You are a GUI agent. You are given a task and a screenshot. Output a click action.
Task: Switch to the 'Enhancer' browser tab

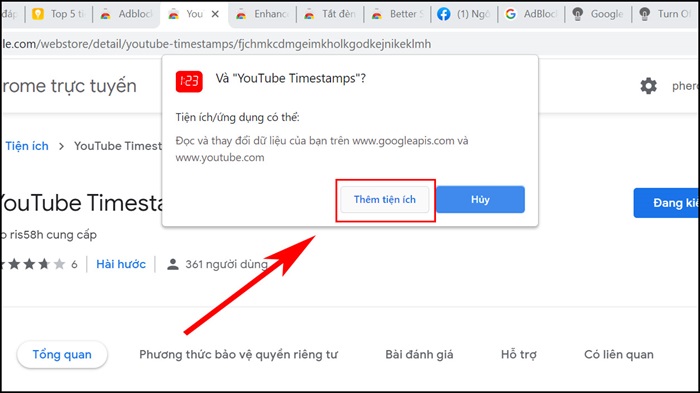tap(262, 14)
